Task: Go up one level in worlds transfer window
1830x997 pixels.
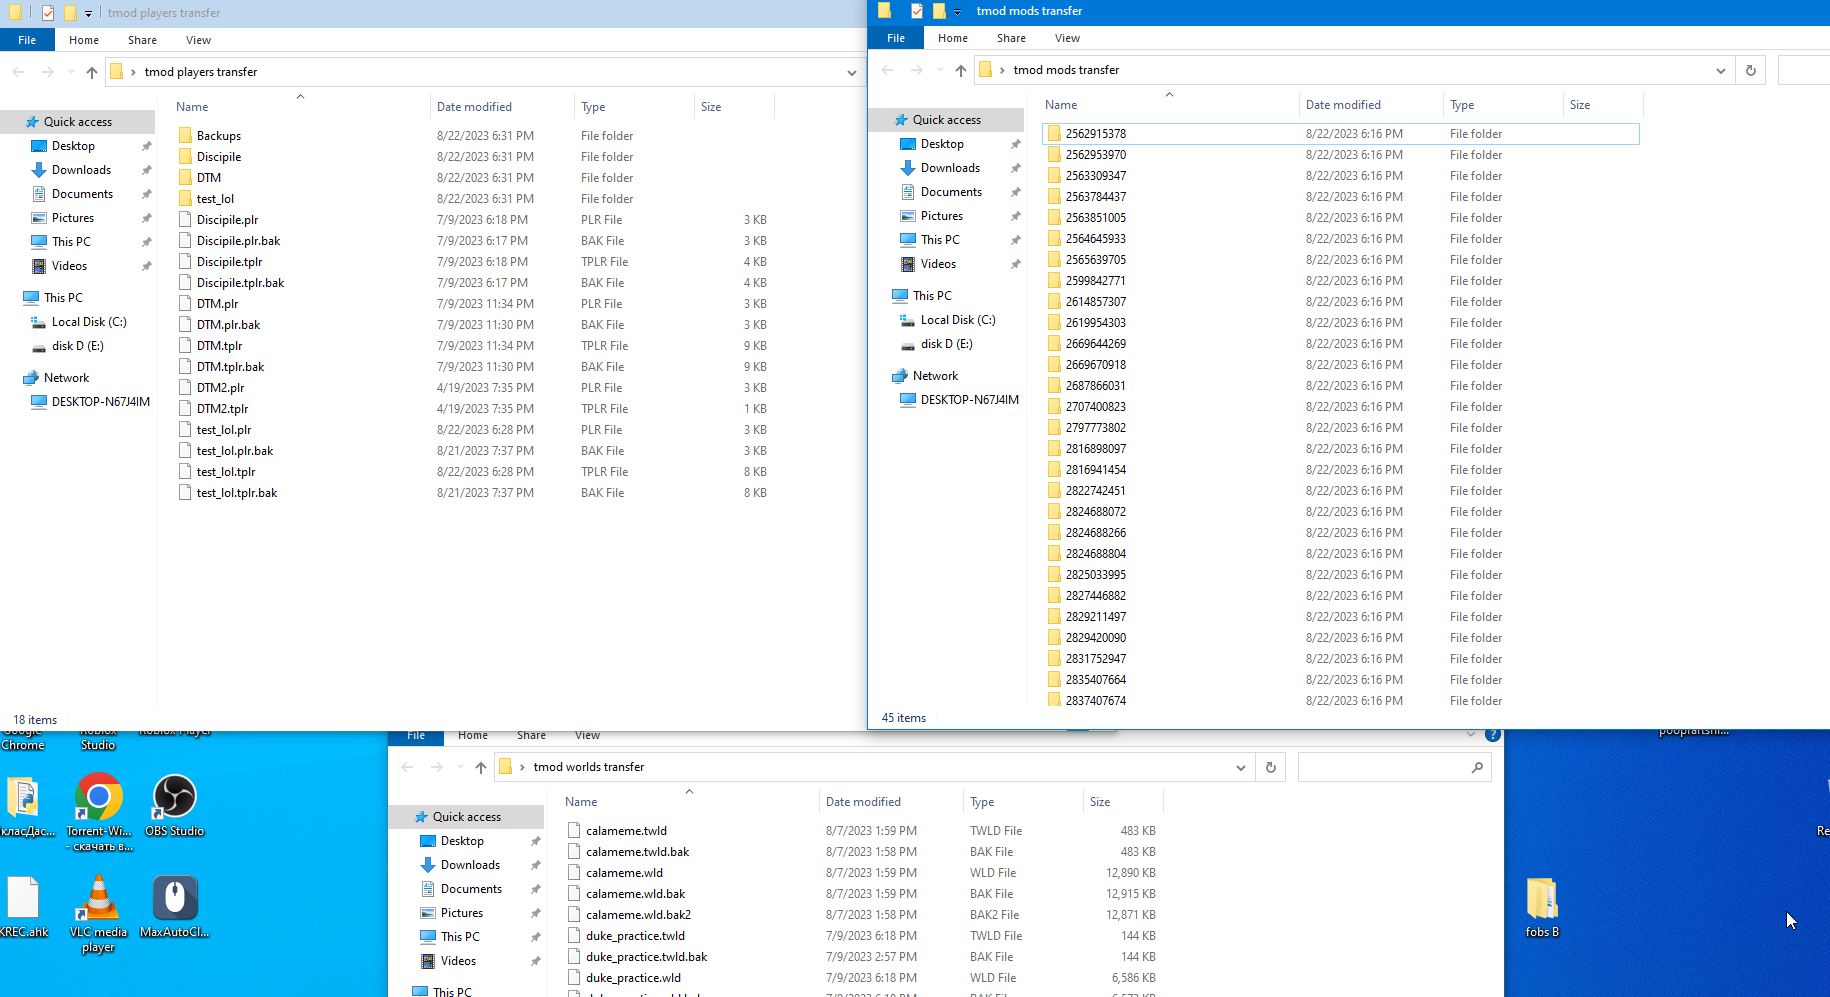Action: (481, 767)
